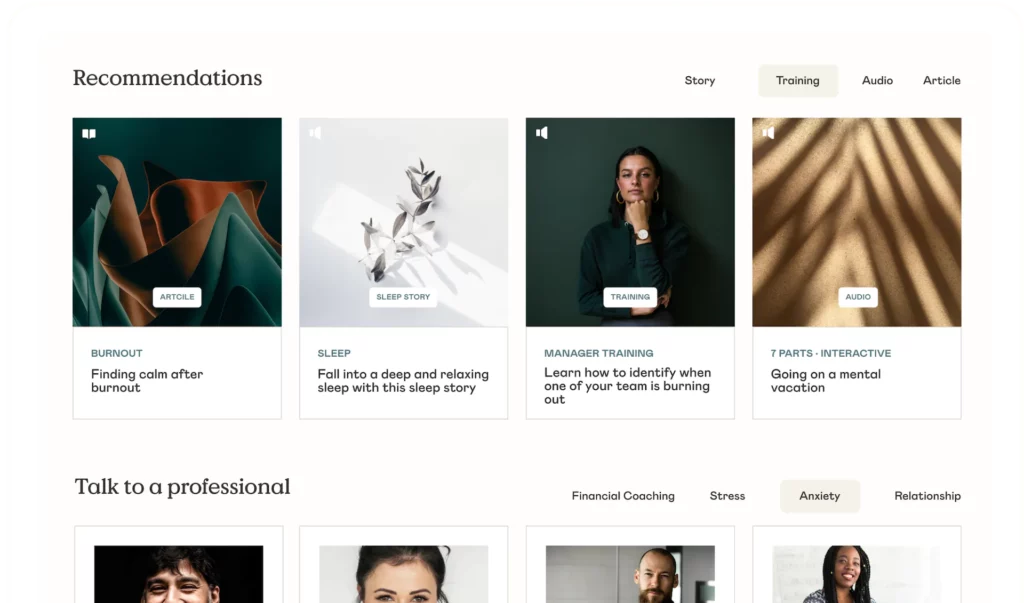1024x603 pixels.
Task: Select the Financial Coaching filter
Action: [623, 495]
